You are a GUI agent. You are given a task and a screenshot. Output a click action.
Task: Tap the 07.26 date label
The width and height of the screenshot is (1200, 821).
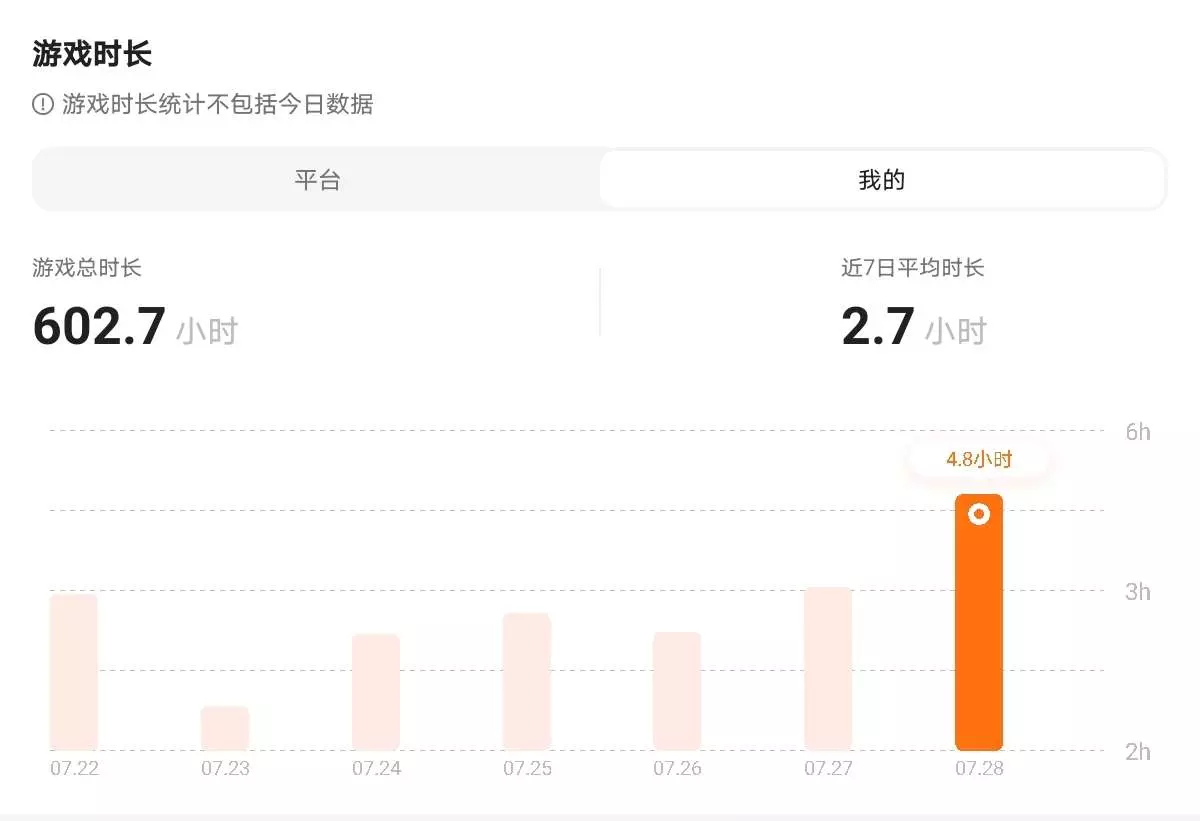677,769
